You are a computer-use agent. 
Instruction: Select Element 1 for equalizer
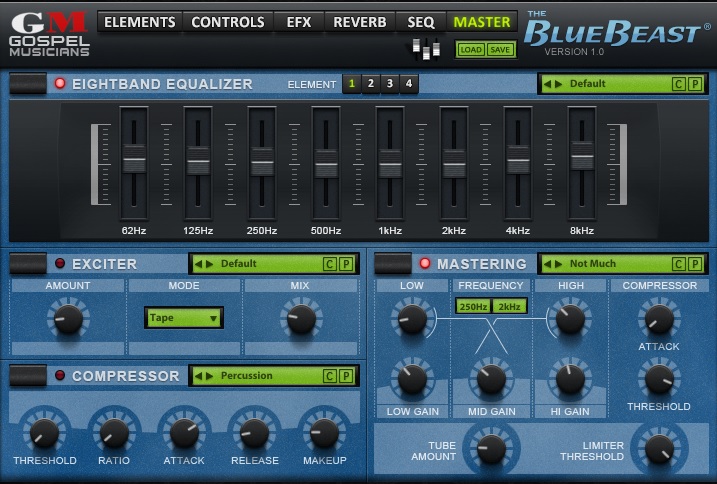352,84
